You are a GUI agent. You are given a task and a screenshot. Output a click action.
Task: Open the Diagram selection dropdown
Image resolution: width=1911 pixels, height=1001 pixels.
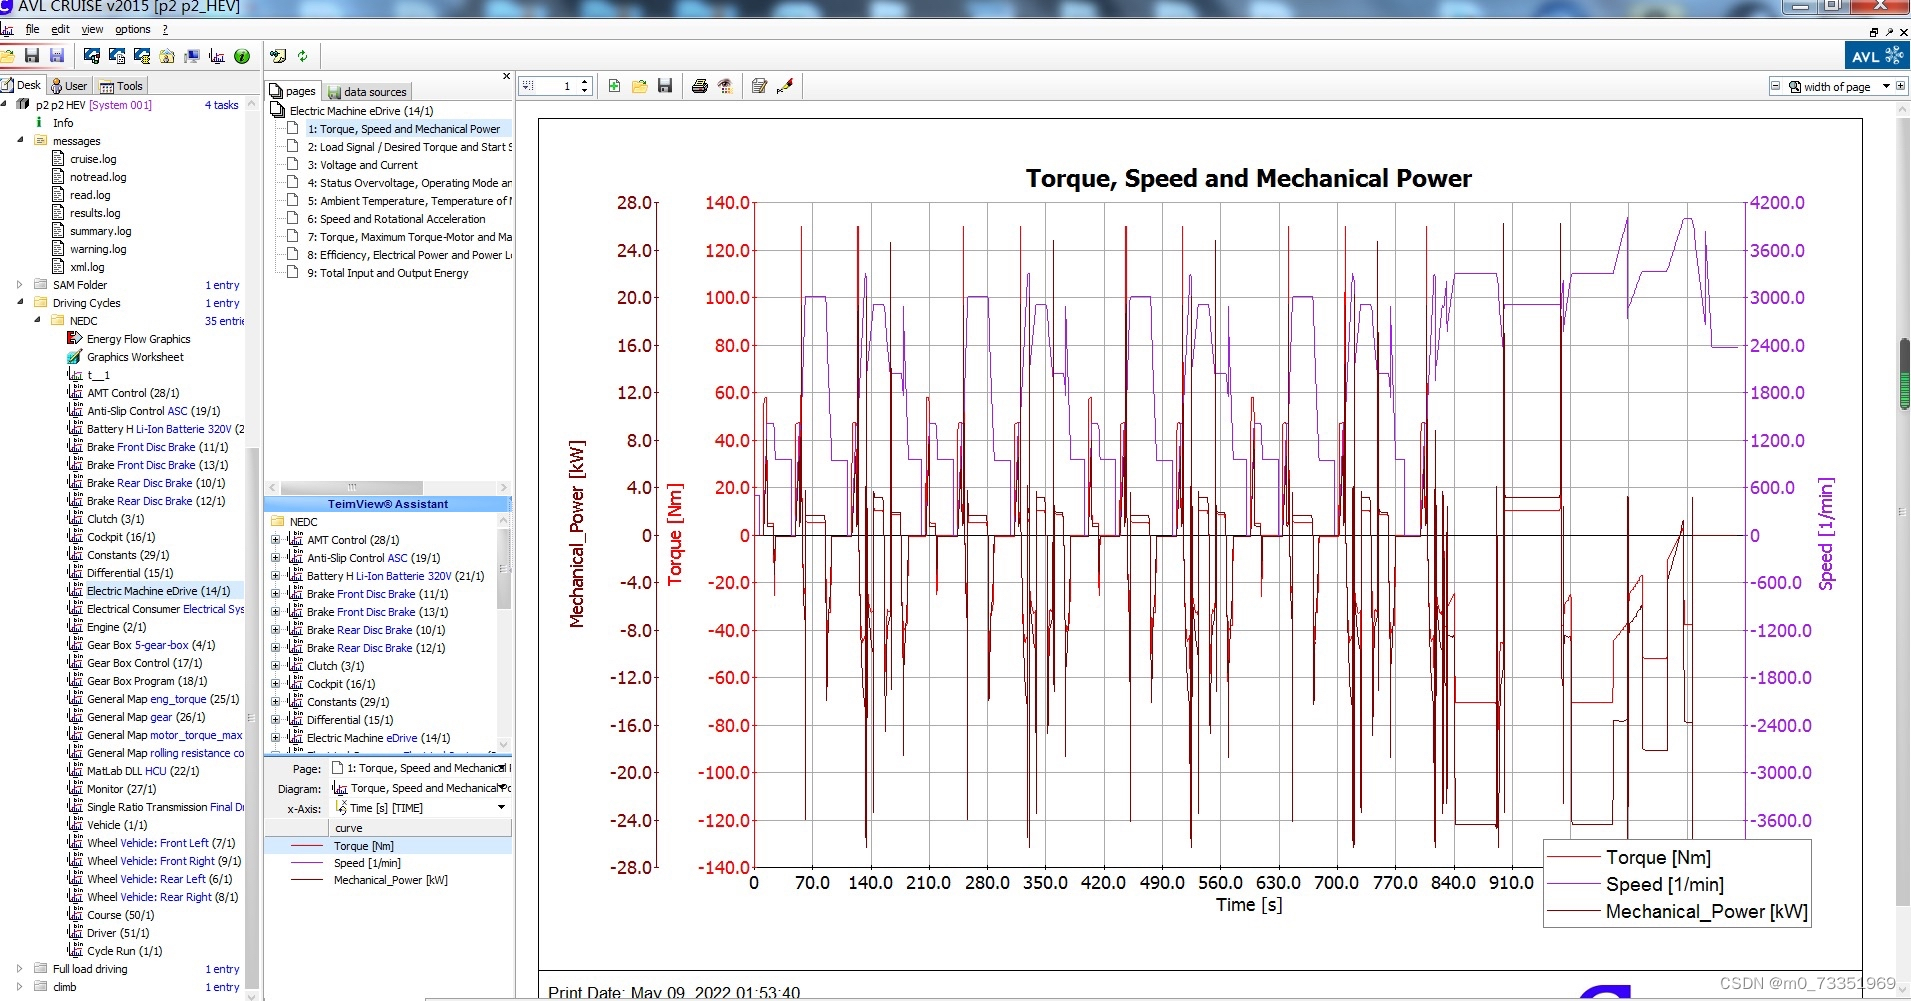502,788
